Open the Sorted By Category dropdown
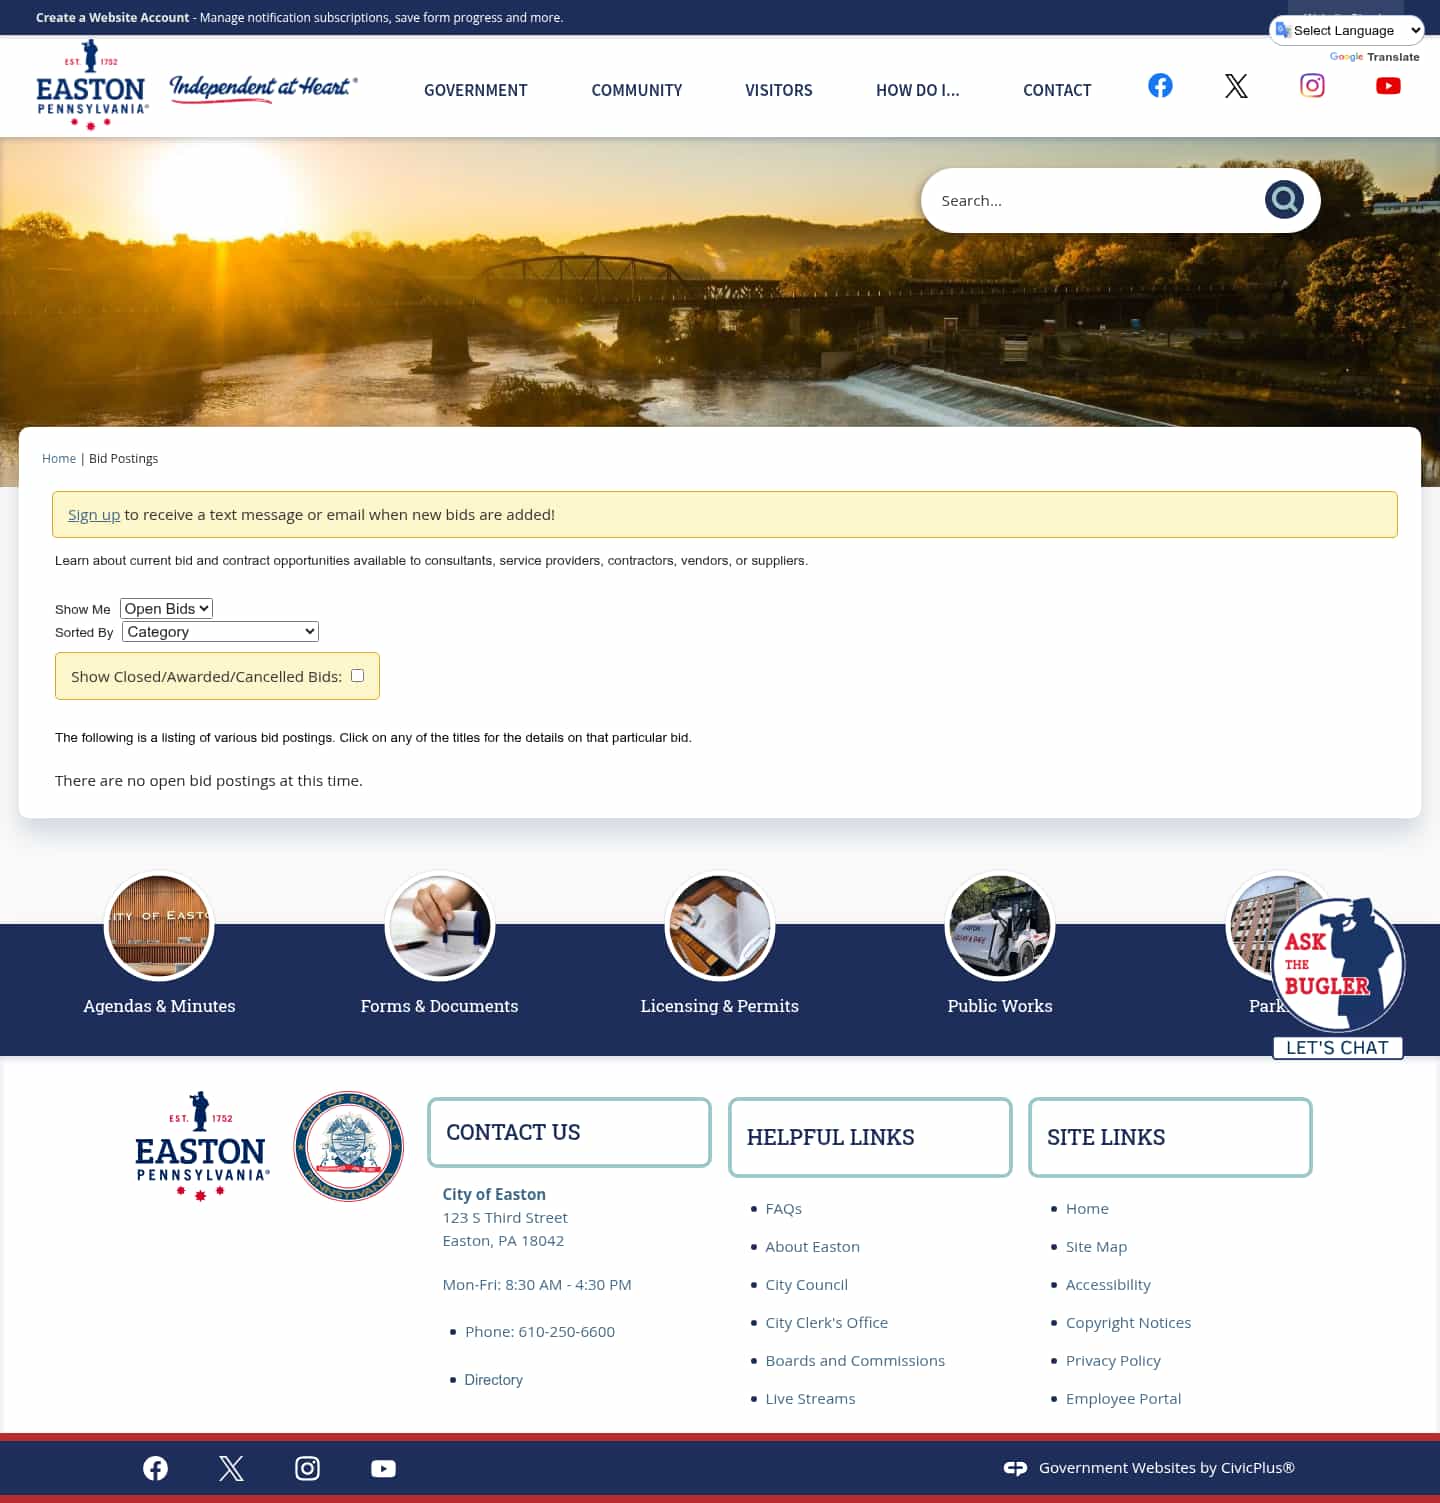The width and height of the screenshot is (1440, 1503). point(219,631)
